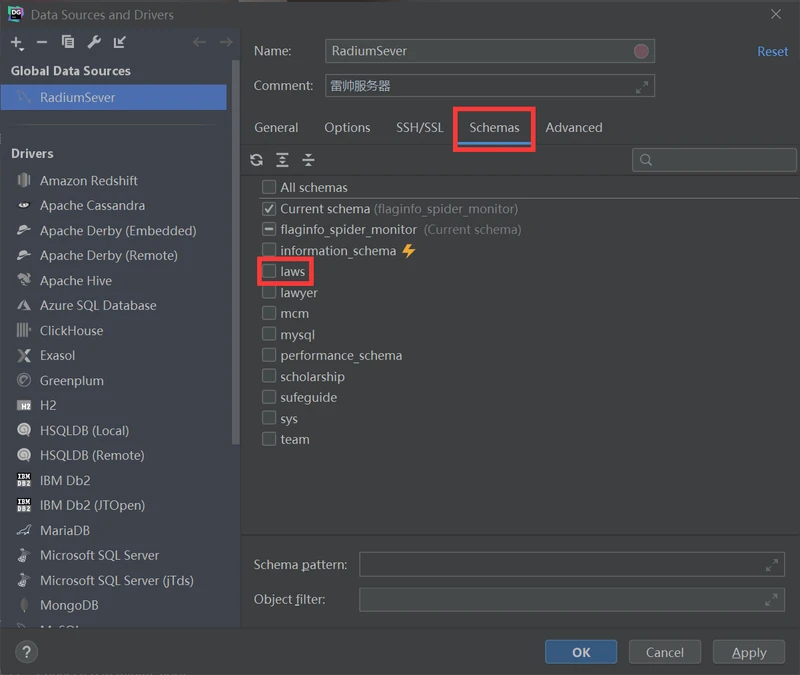Expand the Schema pattern field
800x675 pixels.
(x=771, y=565)
